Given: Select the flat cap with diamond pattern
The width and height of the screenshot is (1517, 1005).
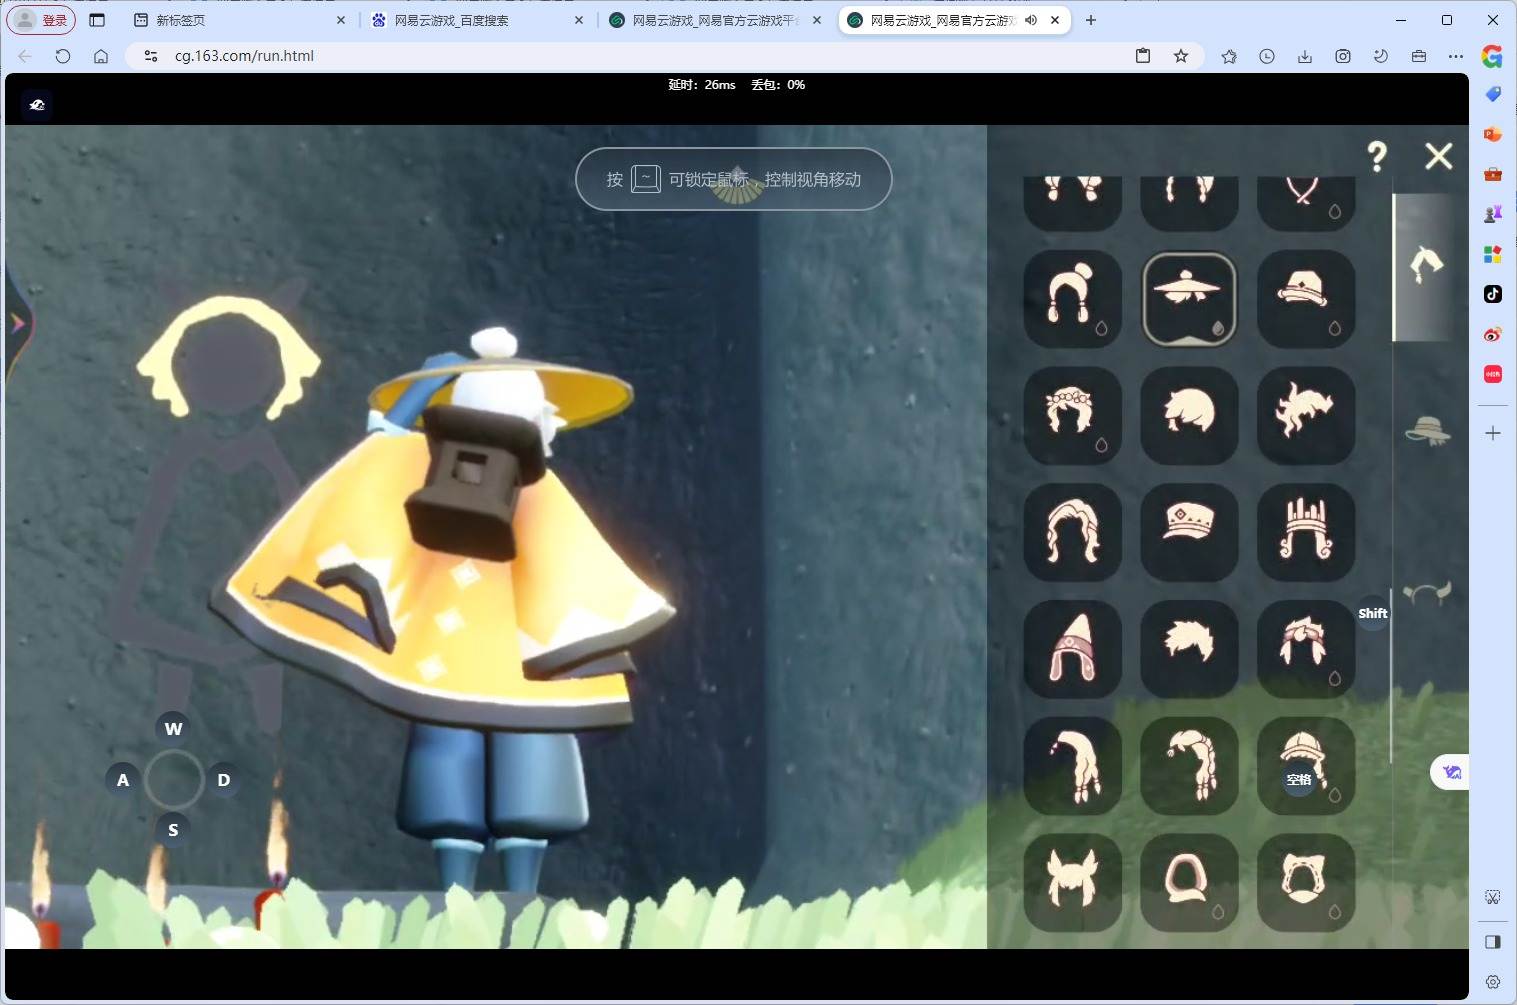Looking at the screenshot, I should (x=1189, y=532).
